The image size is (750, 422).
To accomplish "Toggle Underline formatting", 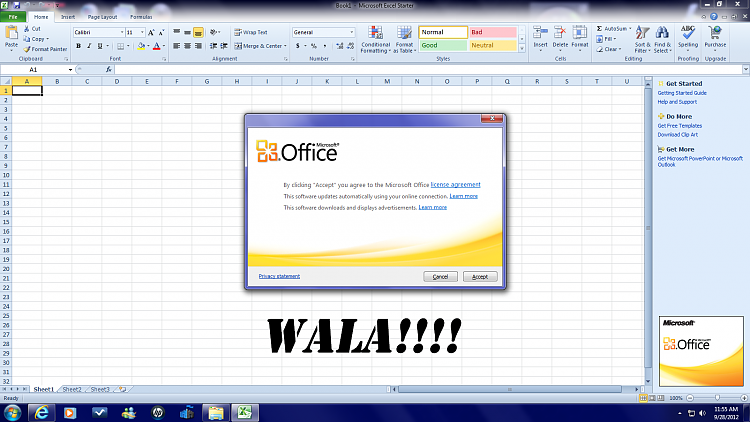I will pos(99,46).
